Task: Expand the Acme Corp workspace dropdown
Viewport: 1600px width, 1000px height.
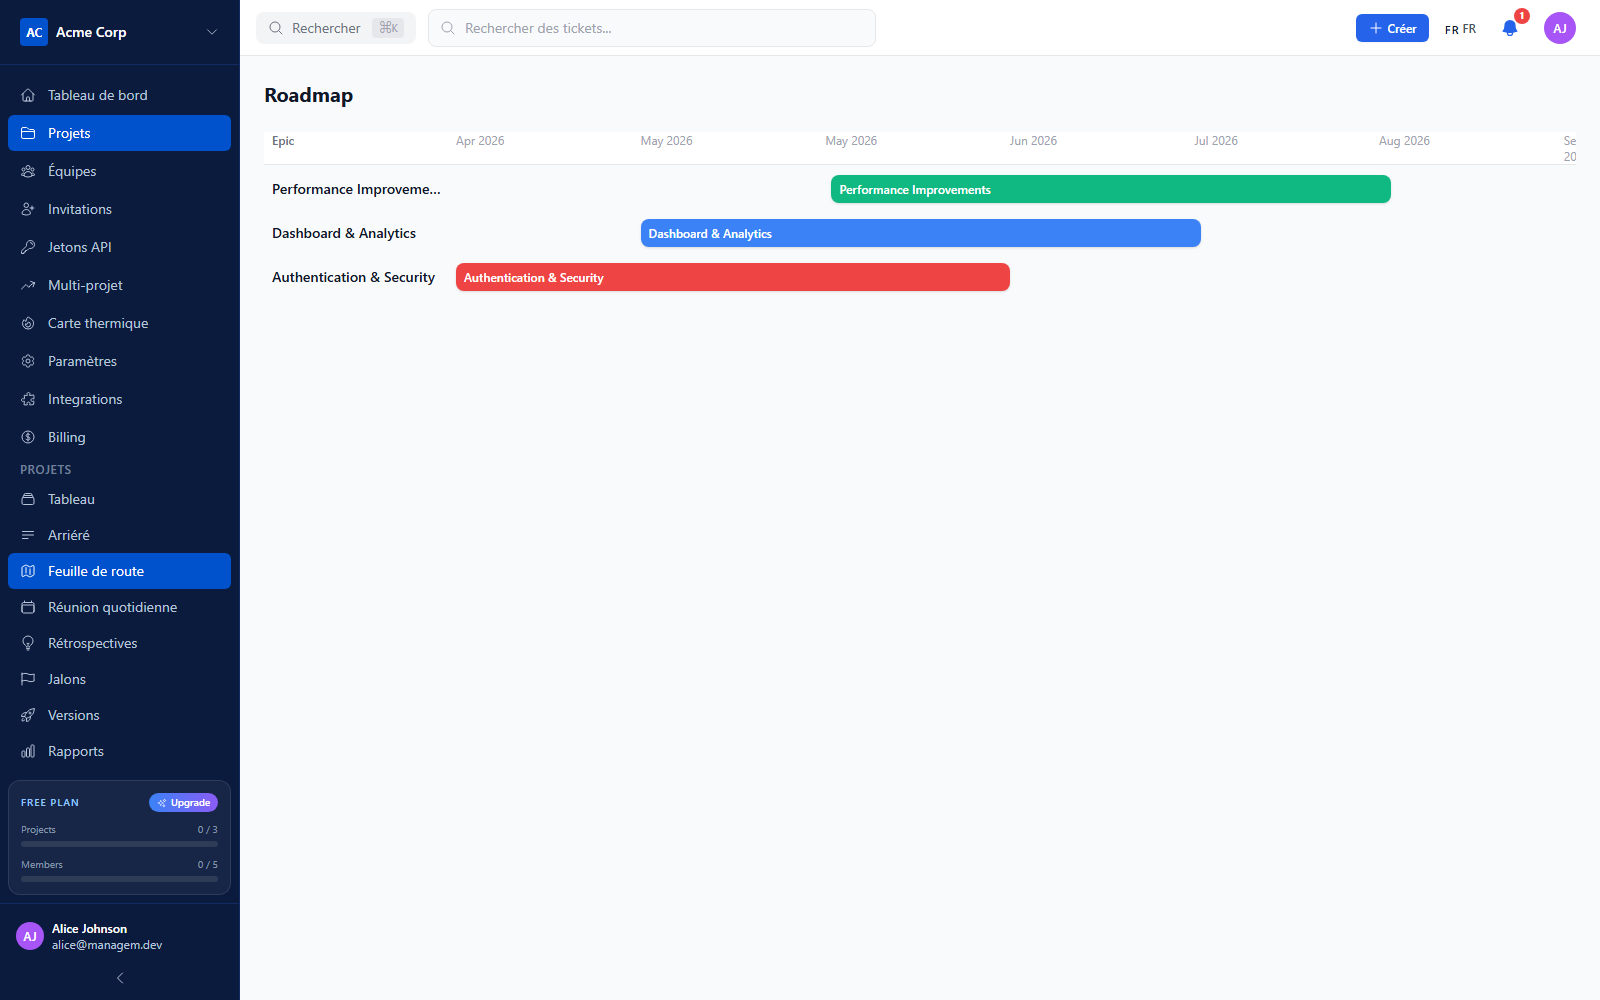Action: (x=212, y=32)
